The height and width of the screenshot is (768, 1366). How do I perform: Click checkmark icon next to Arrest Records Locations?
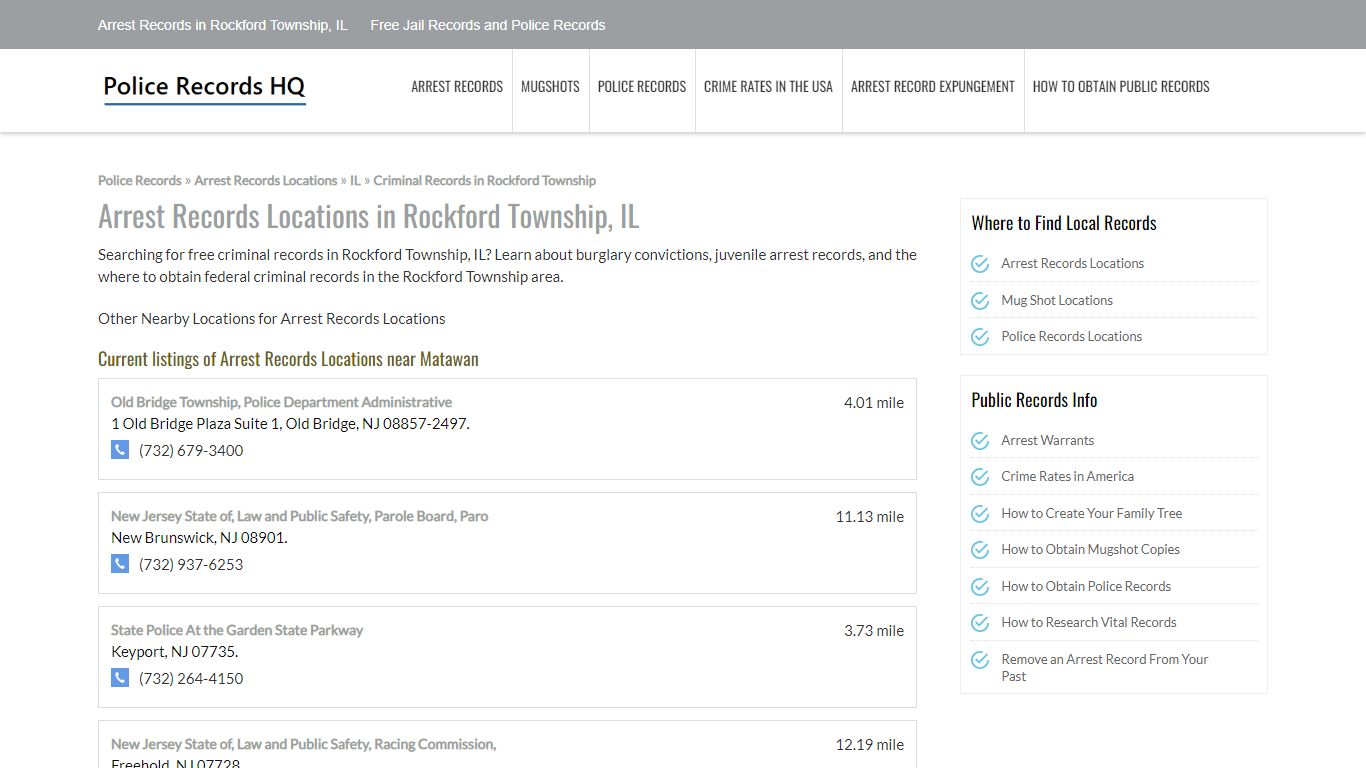coord(980,264)
